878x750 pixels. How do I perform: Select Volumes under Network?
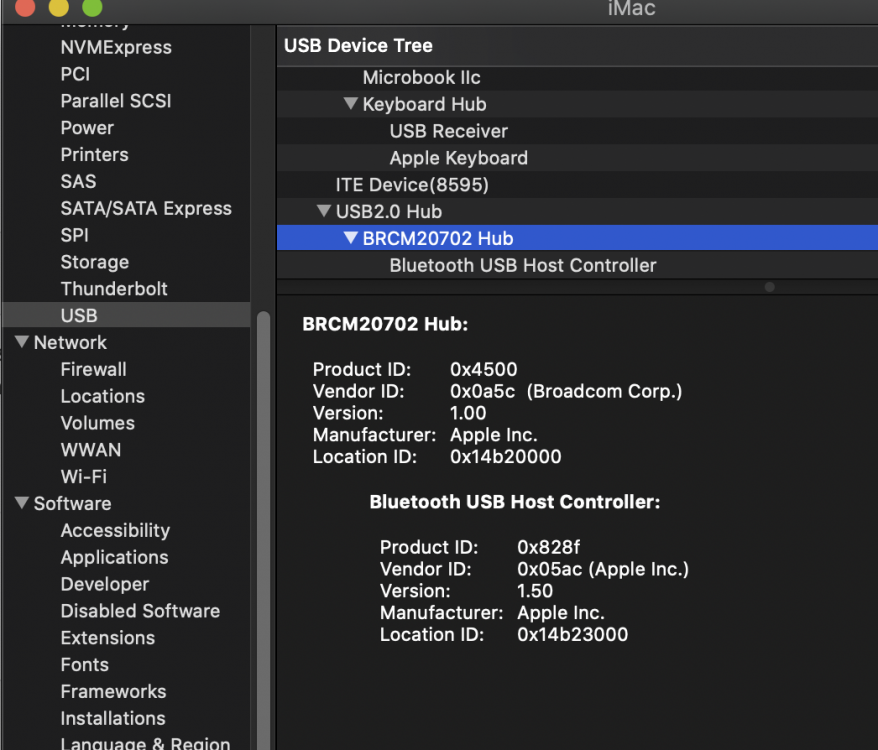(x=97, y=423)
